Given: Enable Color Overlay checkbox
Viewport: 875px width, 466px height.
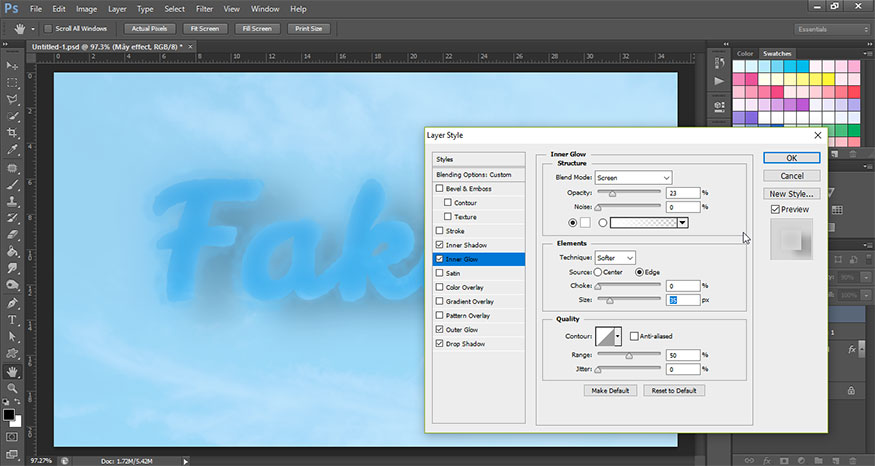Looking at the screenshot, I should [439, 287].
